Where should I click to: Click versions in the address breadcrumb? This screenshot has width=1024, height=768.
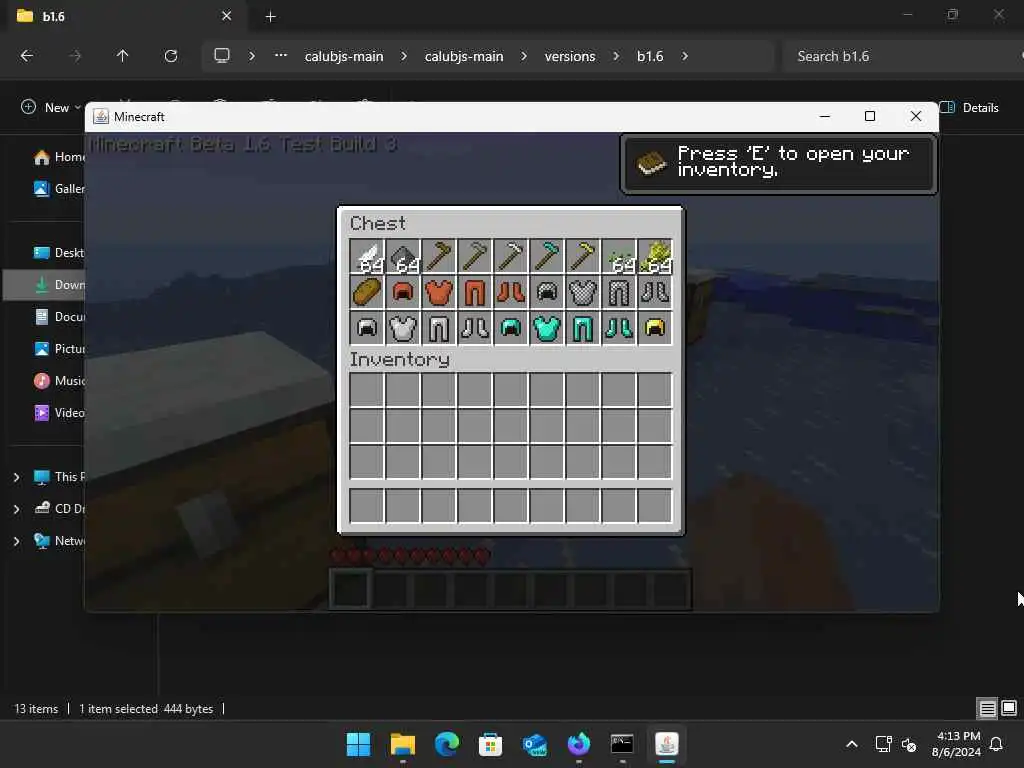pyautogui.click(x=569, y=56)
